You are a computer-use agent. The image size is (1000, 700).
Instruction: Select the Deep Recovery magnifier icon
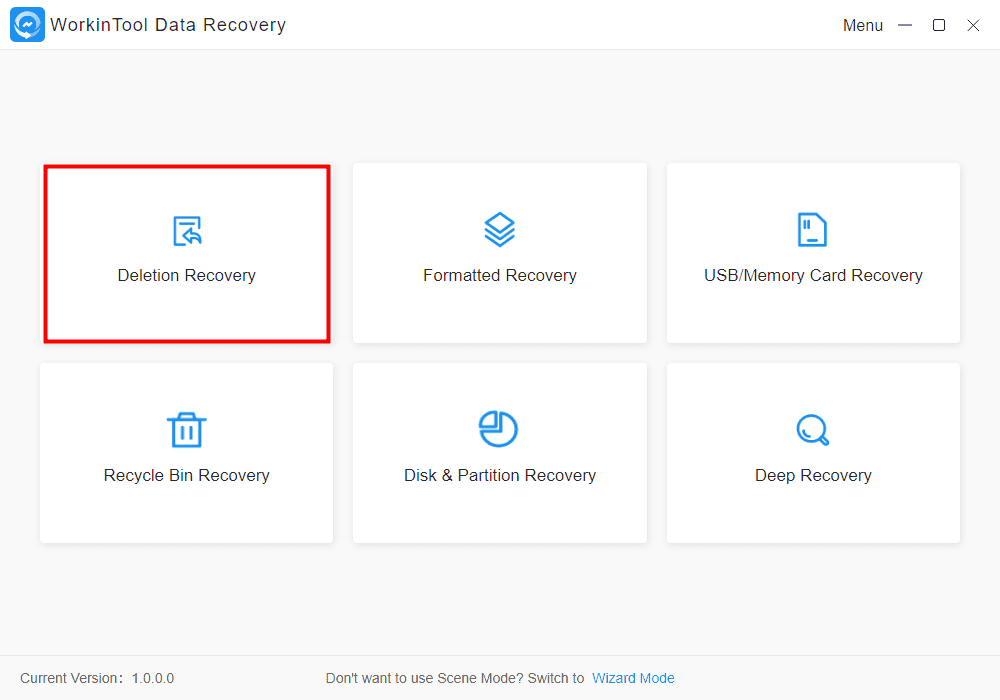(813, 430)
